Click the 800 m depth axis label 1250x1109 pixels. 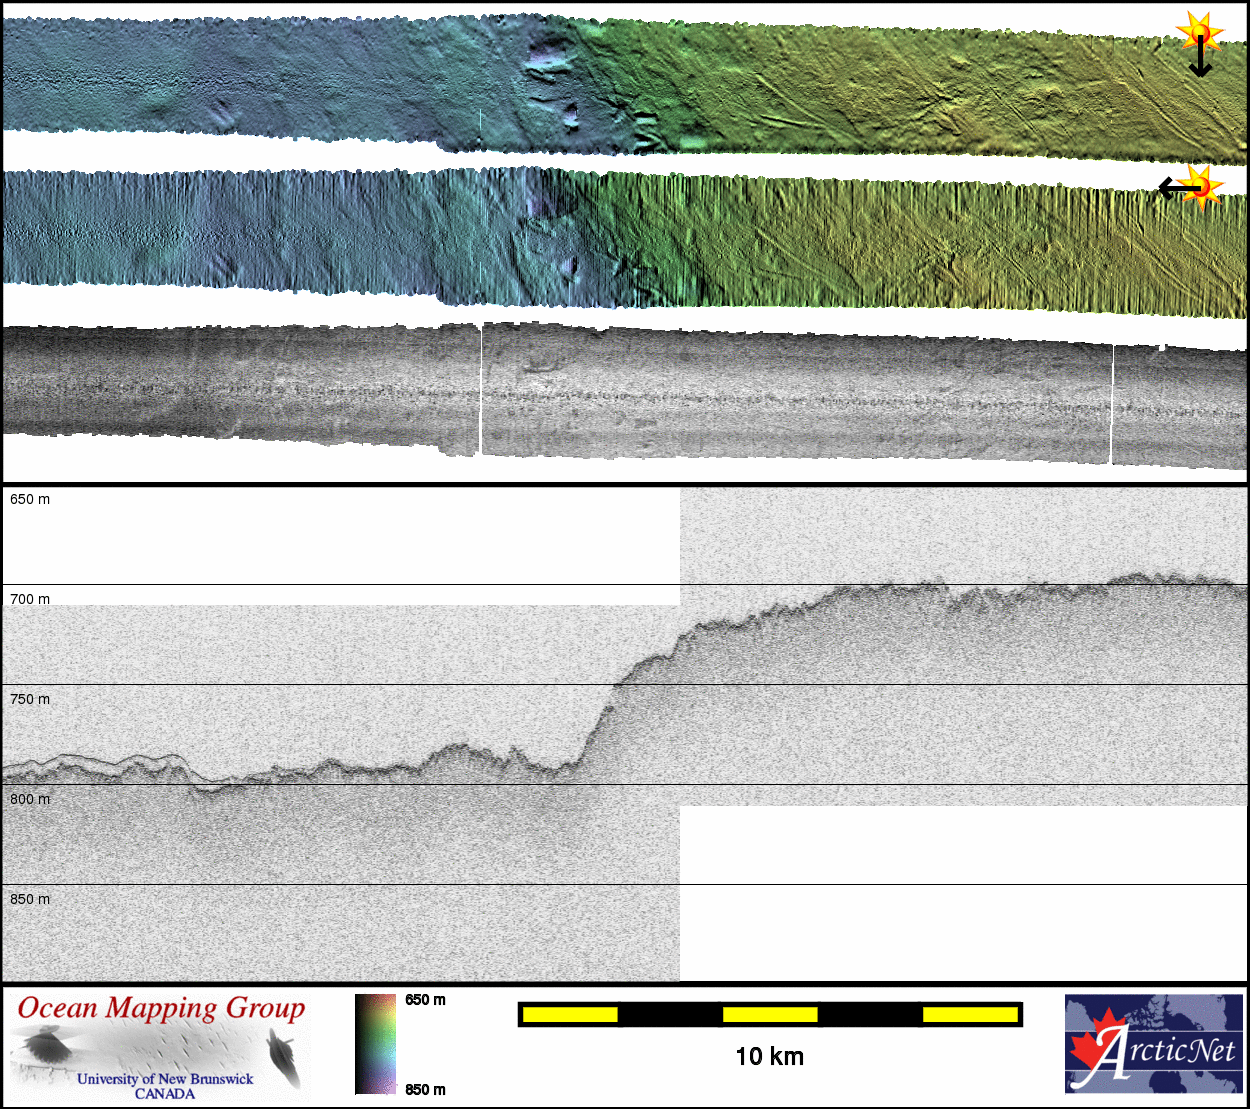pos(30,799)
